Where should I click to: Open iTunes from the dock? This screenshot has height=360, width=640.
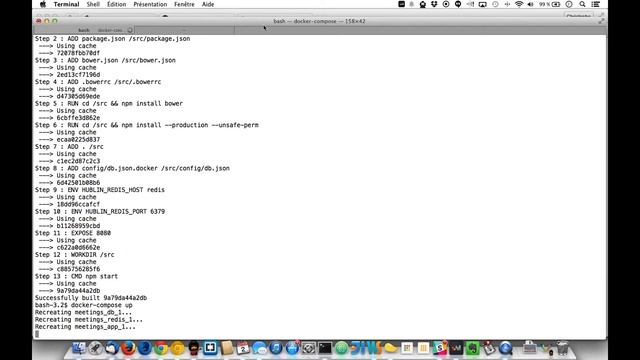tap(276, 348)
